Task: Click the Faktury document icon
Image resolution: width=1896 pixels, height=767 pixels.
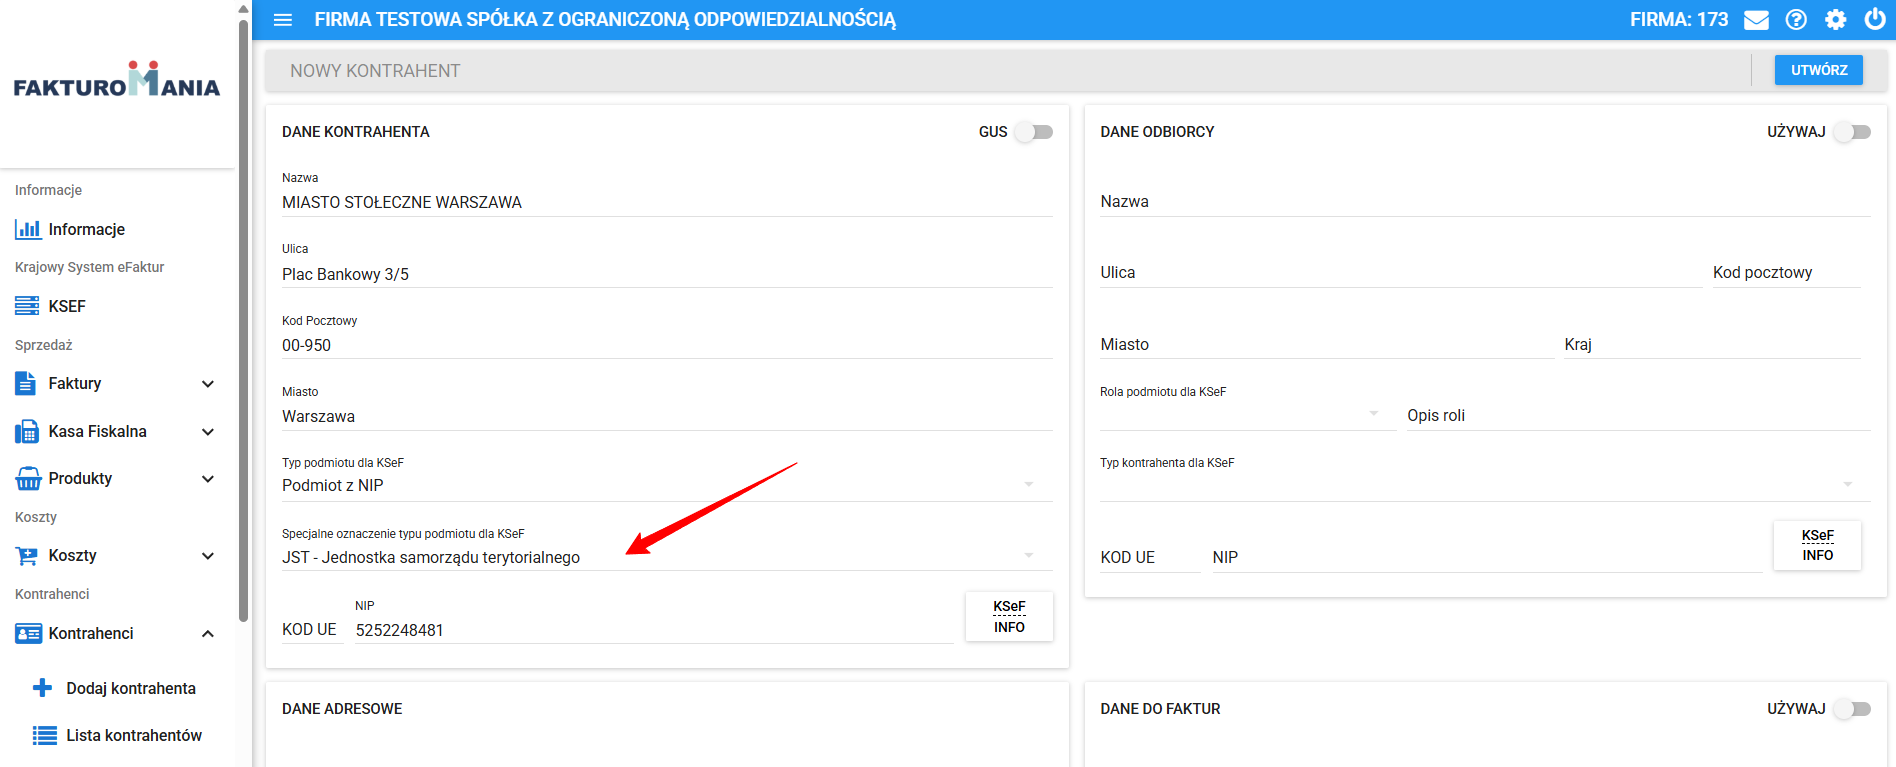Action: tap(26, 383)
